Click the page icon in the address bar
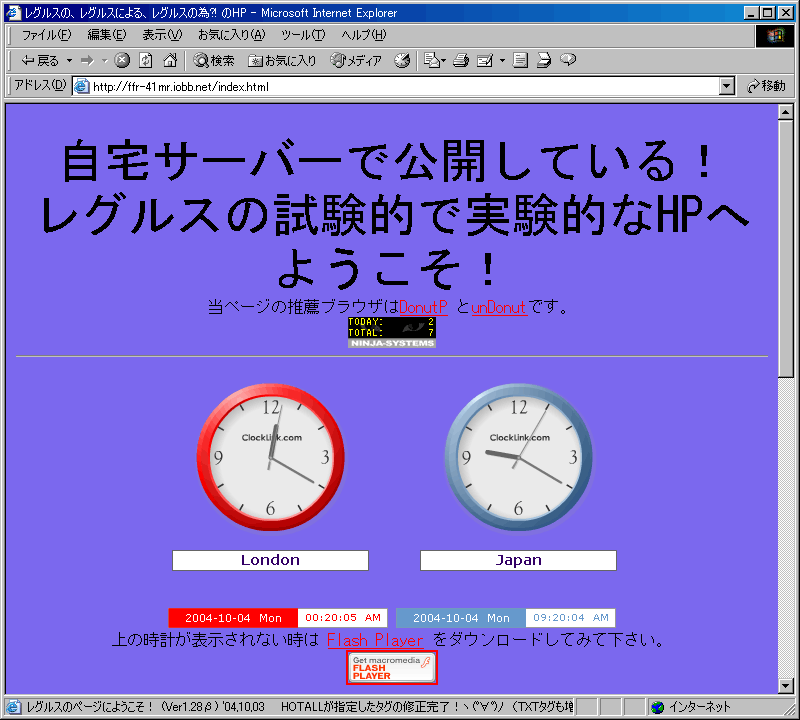 [82, 86]
